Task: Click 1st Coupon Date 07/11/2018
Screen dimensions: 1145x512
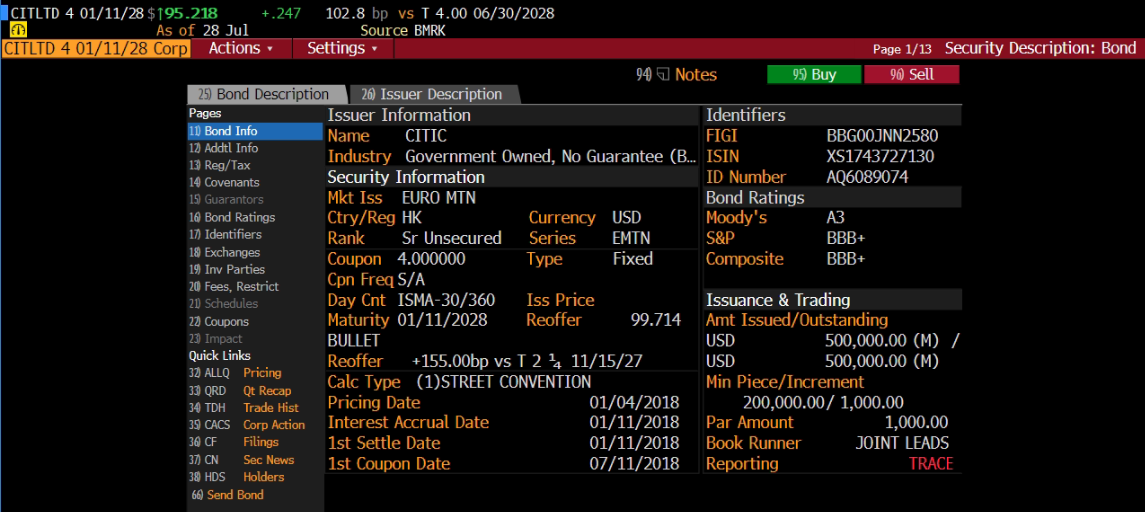Action: (x=634, y=464)
